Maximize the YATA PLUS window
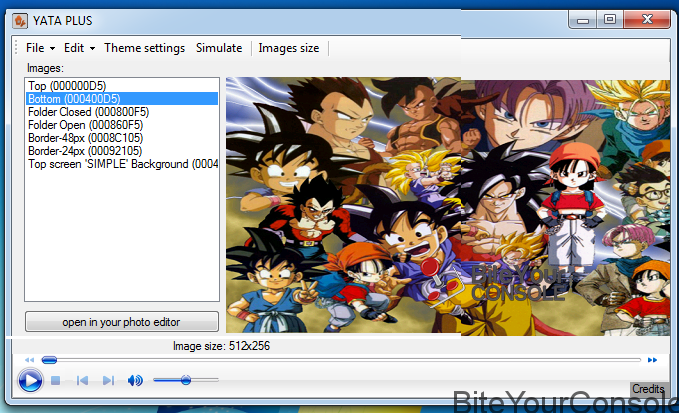 click(x=610, y=20)
